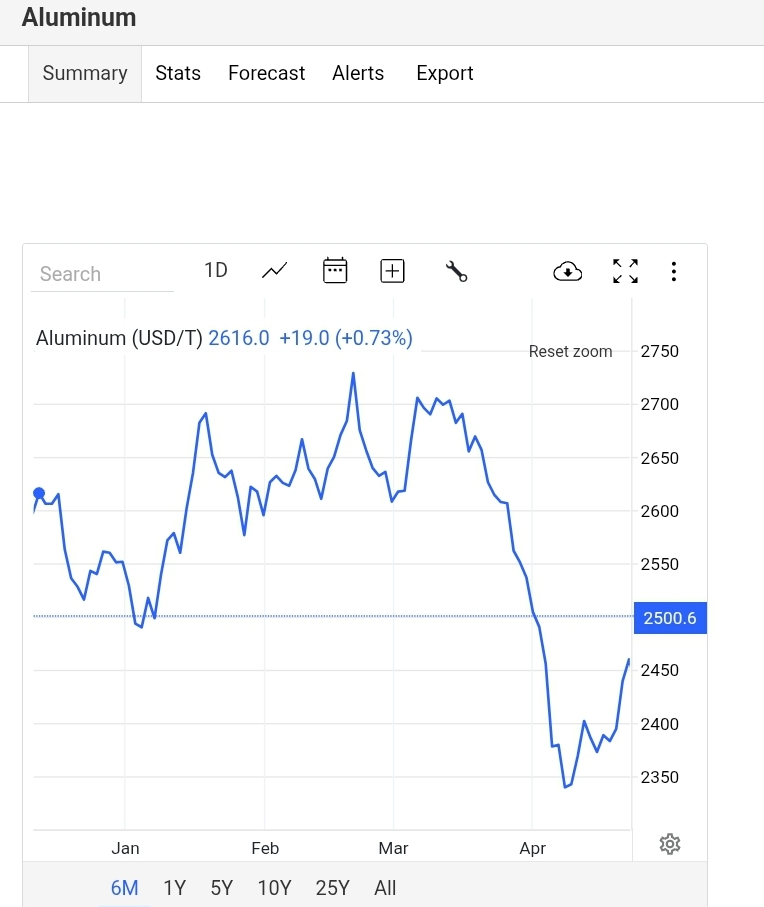Open the chart type line icon
The image size is (764, 907).
point(274,270)
